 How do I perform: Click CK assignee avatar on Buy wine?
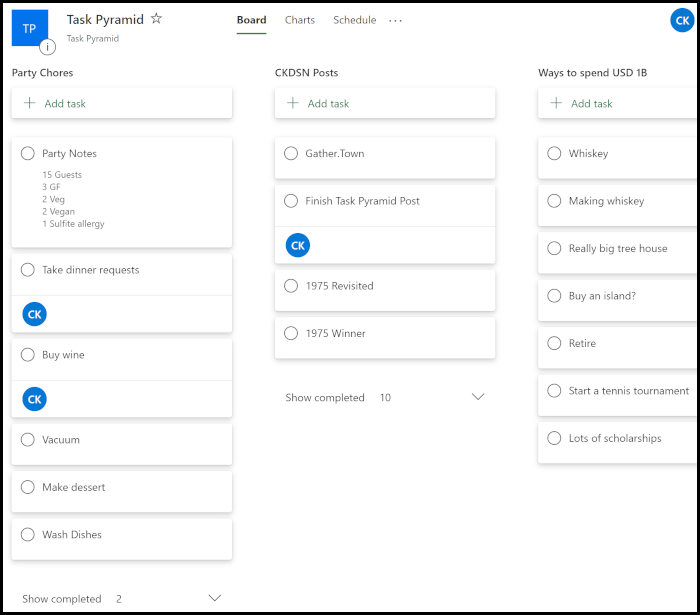click(x=34, y=399)
